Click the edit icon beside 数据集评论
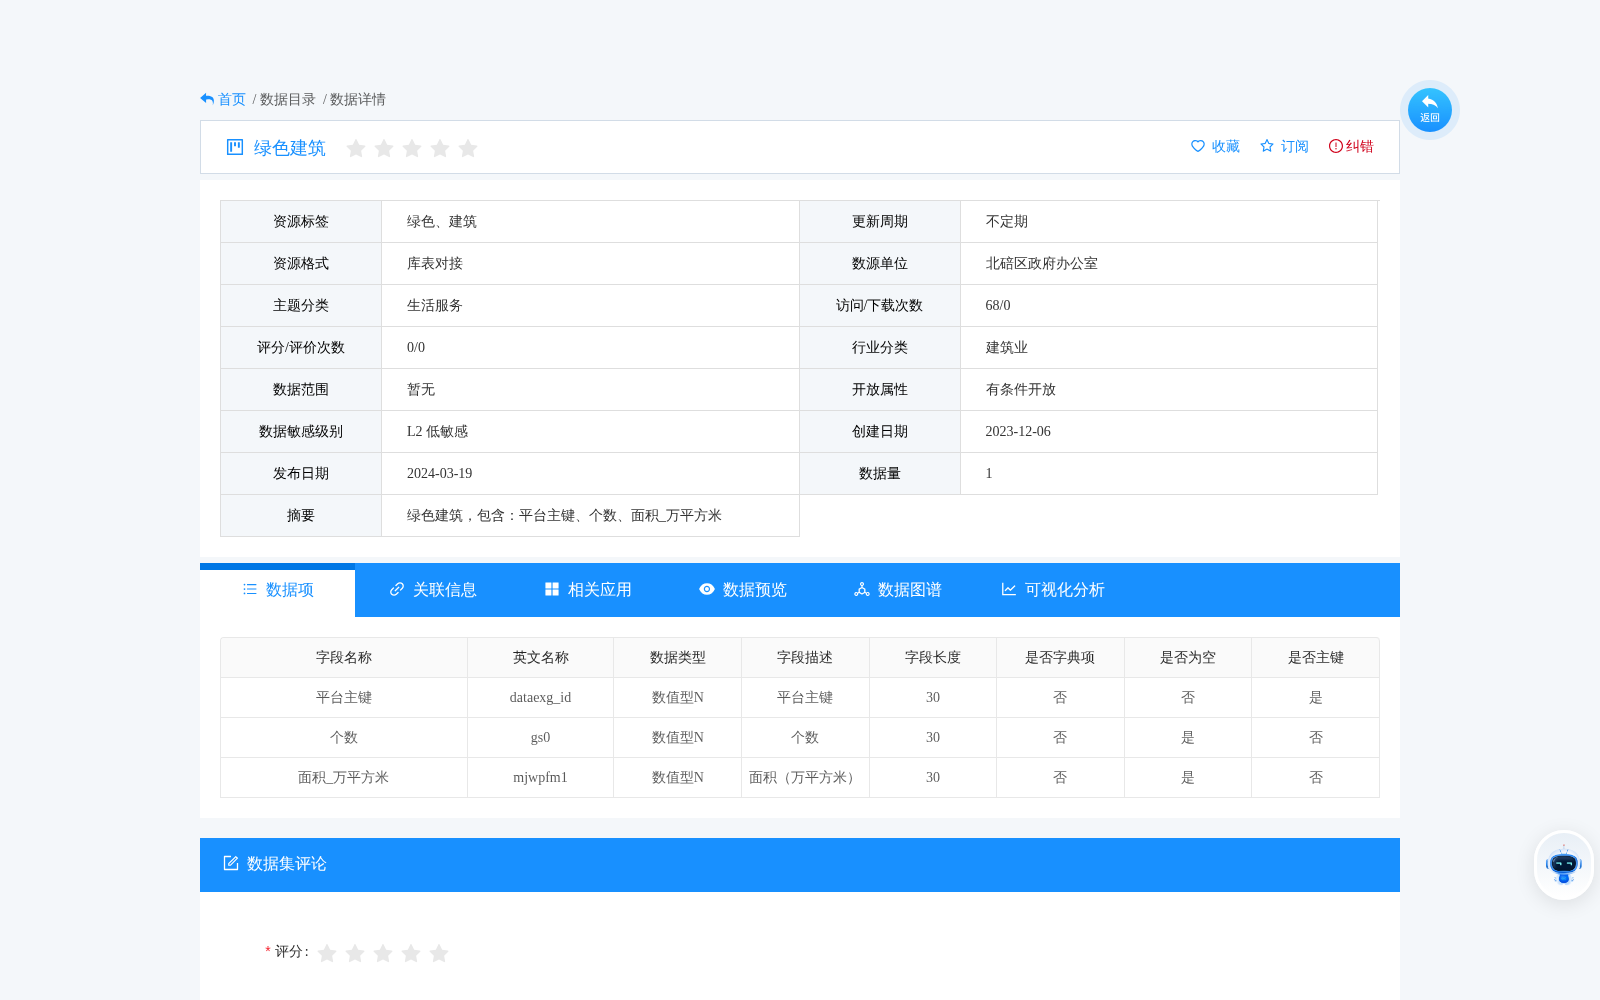The height and width of the screenshot is (1000, 1600). (231, 863)
